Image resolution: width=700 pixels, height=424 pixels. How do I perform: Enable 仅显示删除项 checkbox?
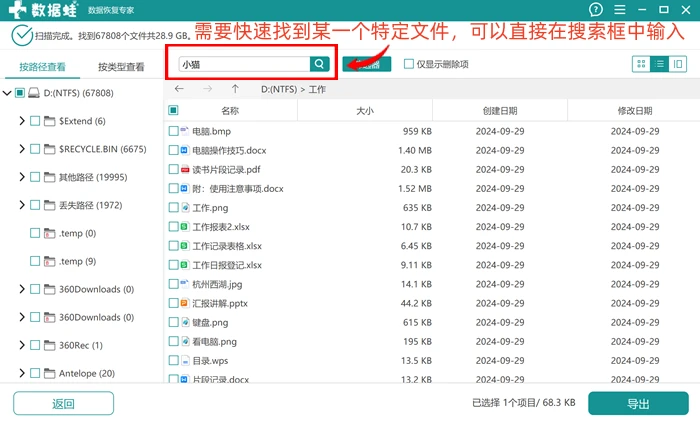408,64
